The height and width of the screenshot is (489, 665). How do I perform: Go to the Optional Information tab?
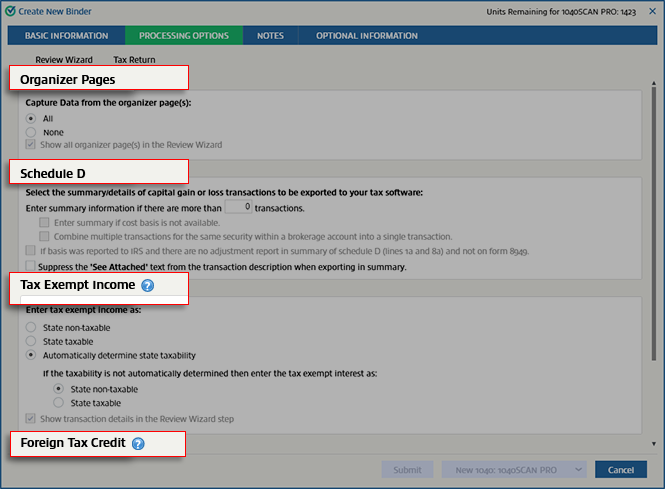pos(367,36)
